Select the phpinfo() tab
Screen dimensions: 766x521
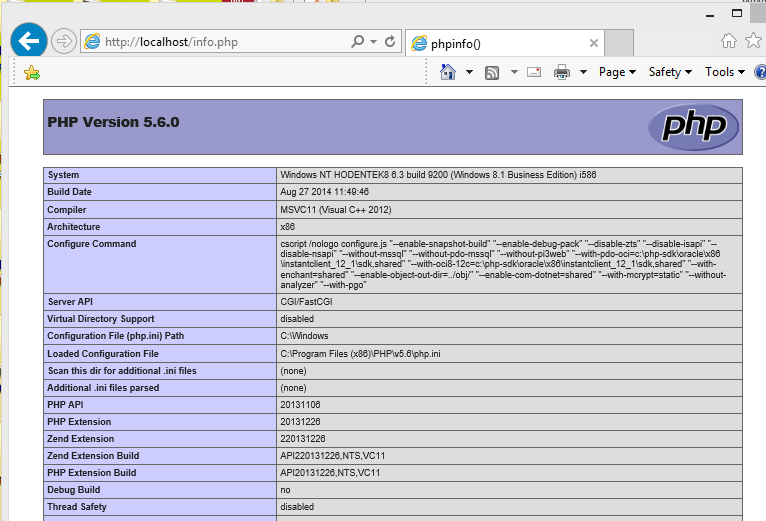pos(503,43)
